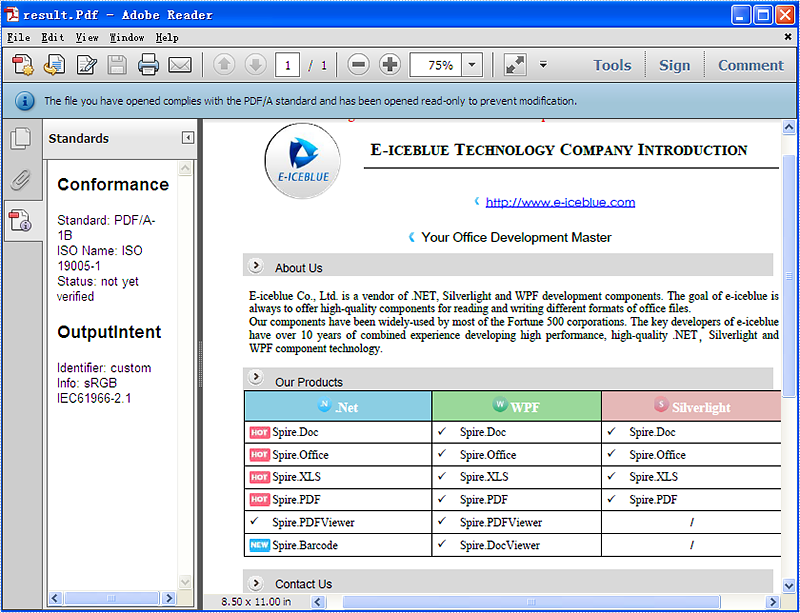Click the page number input field
The width and height of the screenshot is (800, 613).
[287, 65]
